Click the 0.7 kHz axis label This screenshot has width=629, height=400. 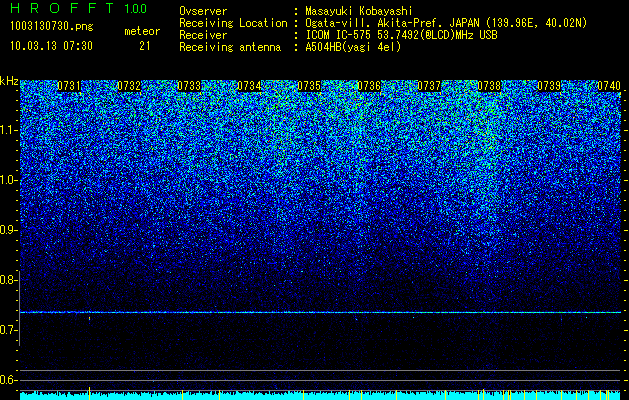[9, 330]
